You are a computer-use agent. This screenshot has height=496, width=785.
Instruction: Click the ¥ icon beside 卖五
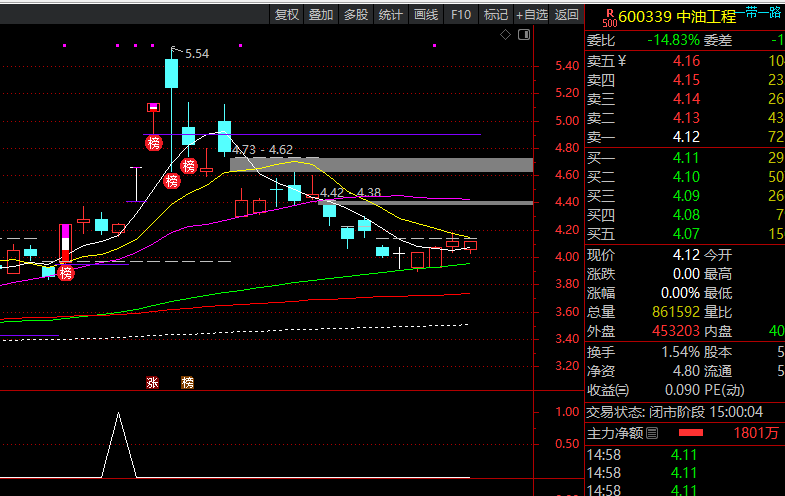coord(621,61)
